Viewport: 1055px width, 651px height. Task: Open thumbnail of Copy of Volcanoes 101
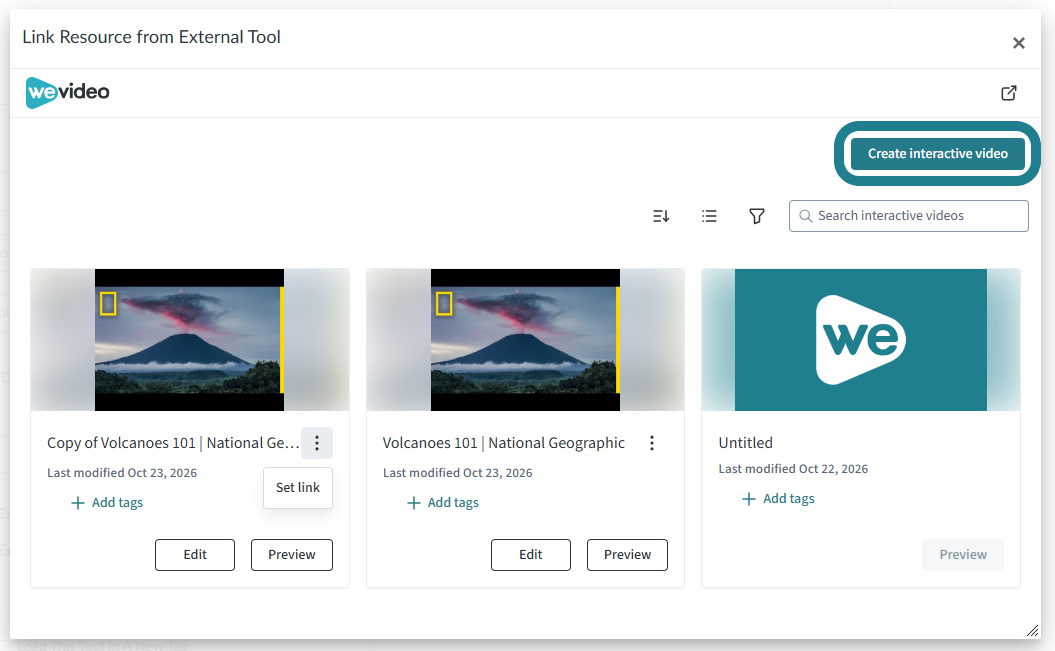click(190, 340)
